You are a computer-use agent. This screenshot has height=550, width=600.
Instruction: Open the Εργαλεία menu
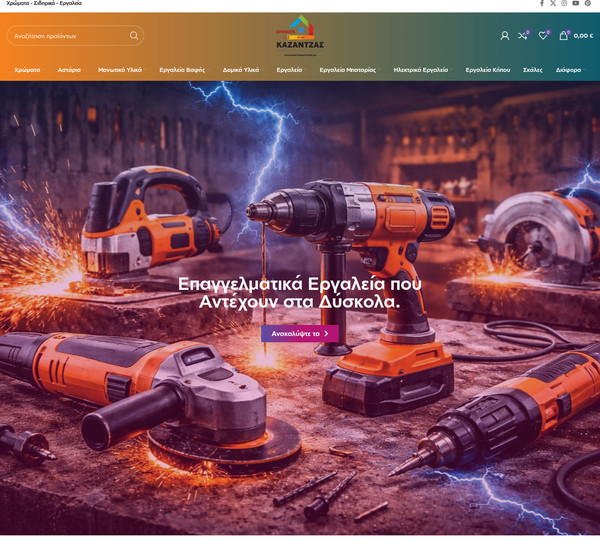pos(289,70)
